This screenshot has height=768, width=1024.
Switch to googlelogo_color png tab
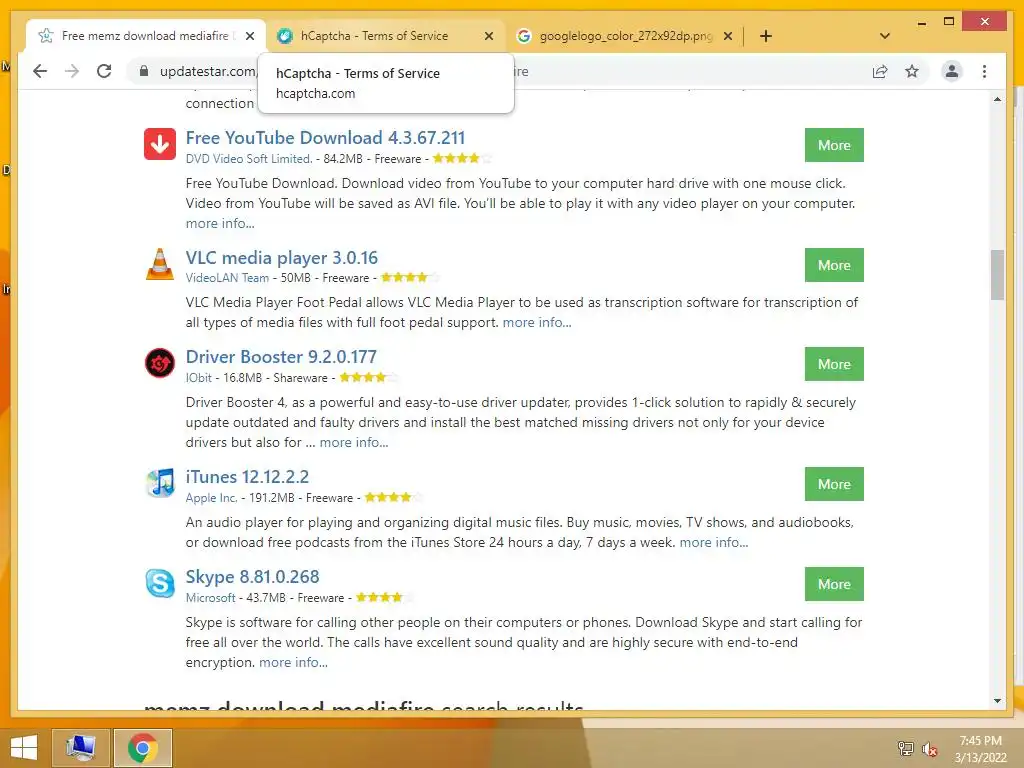(626, 36)
